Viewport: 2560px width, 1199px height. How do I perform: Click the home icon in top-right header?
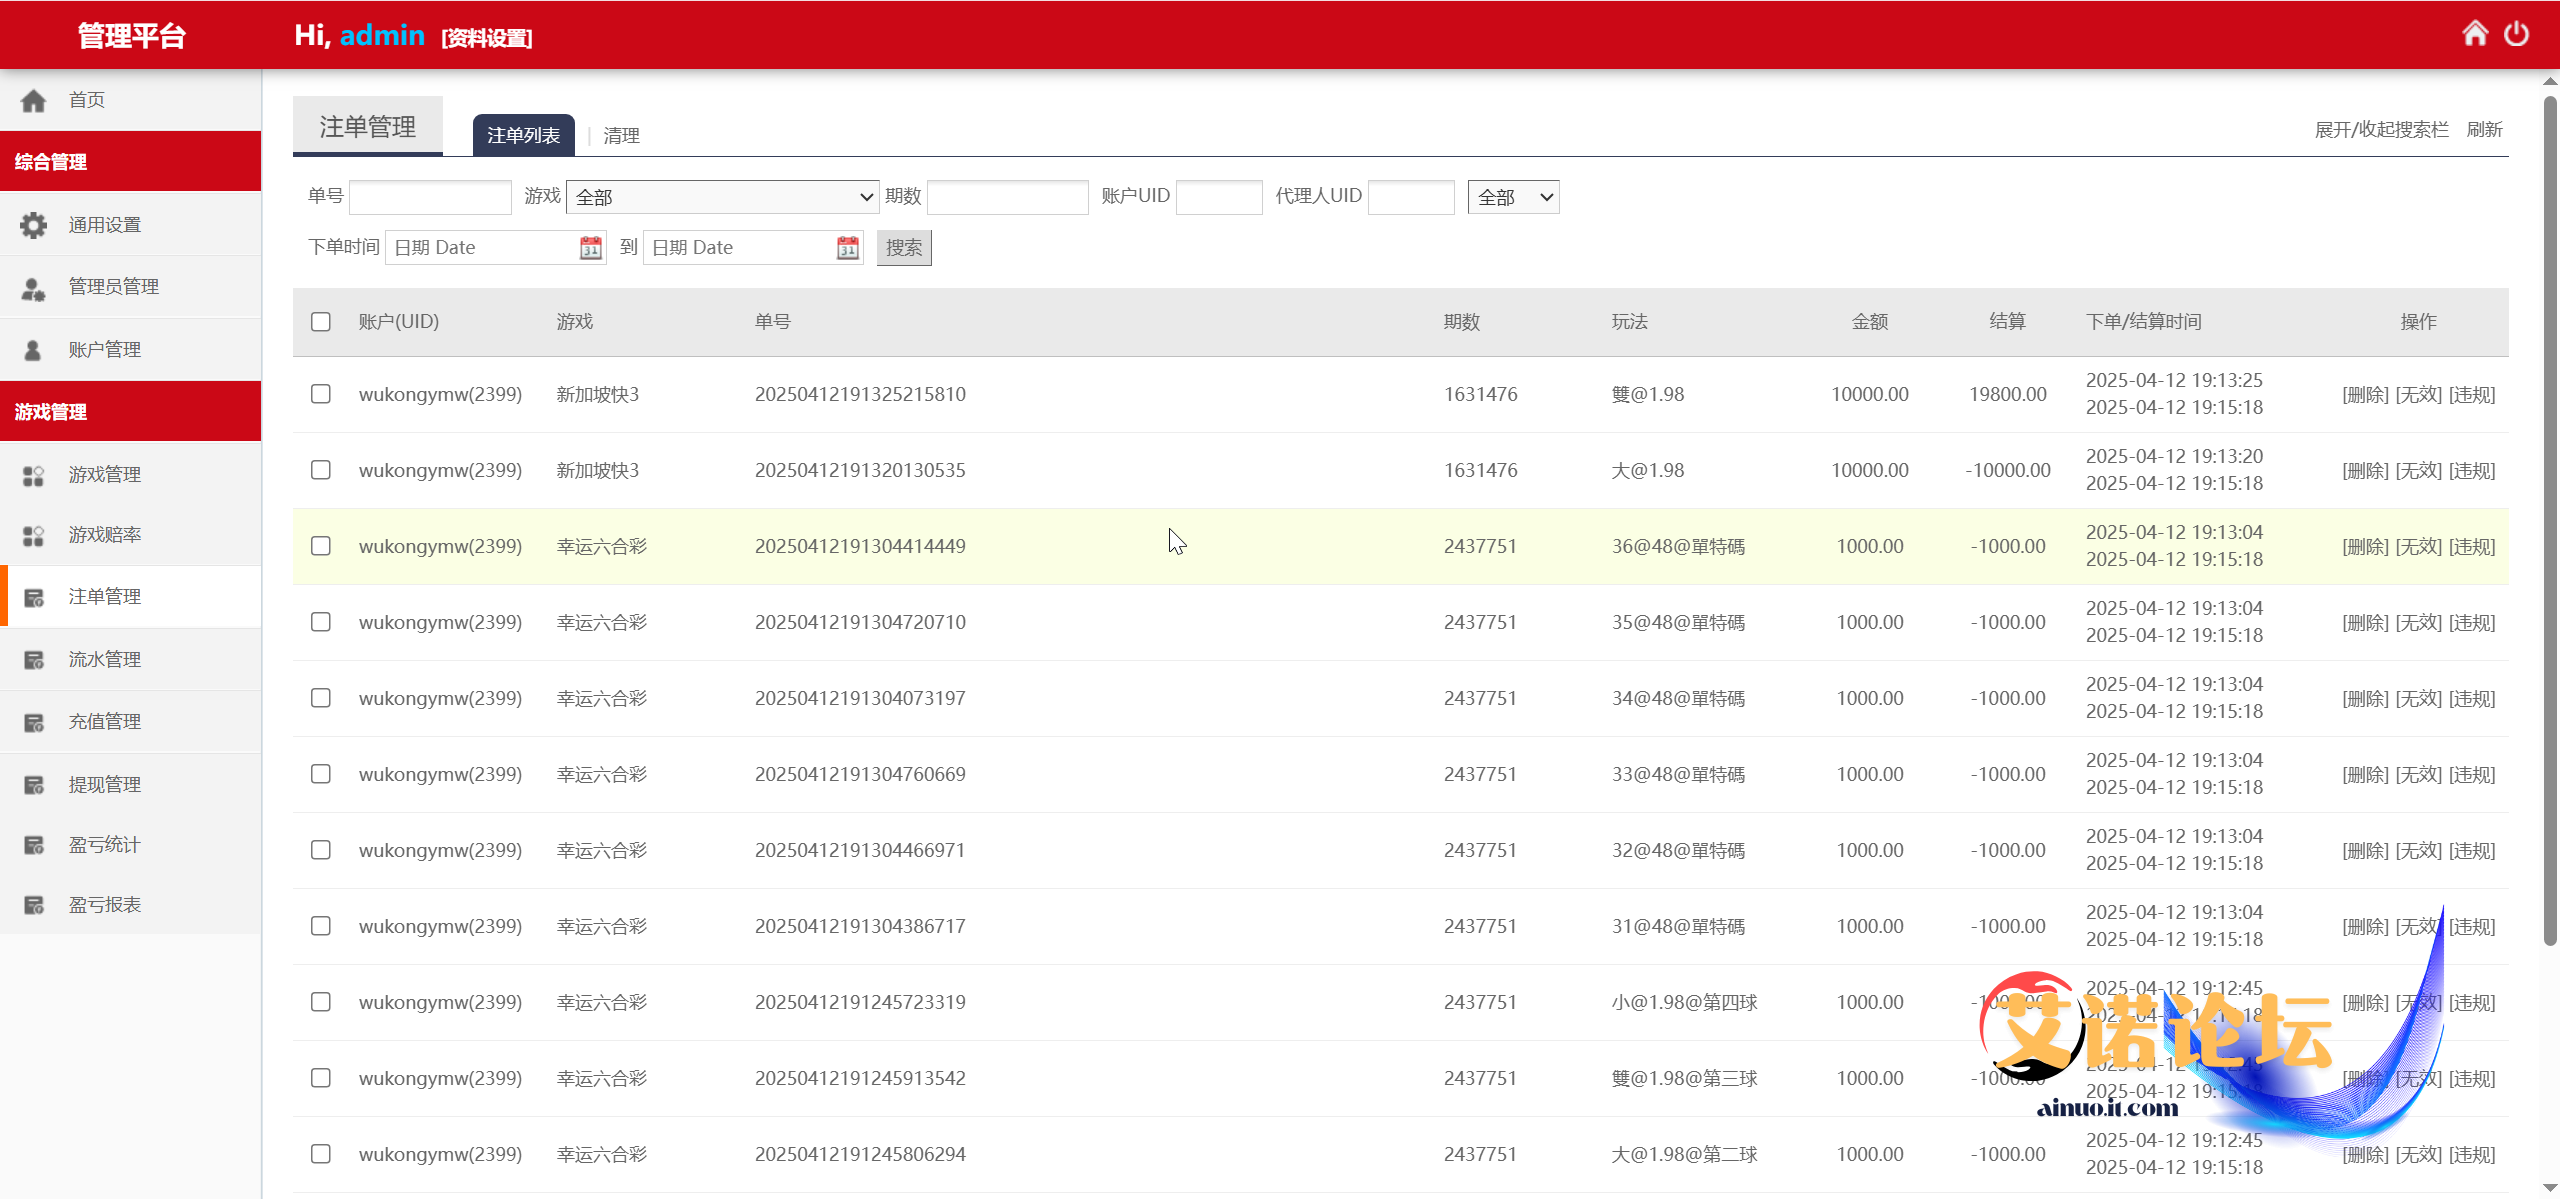click(2474, 34)
